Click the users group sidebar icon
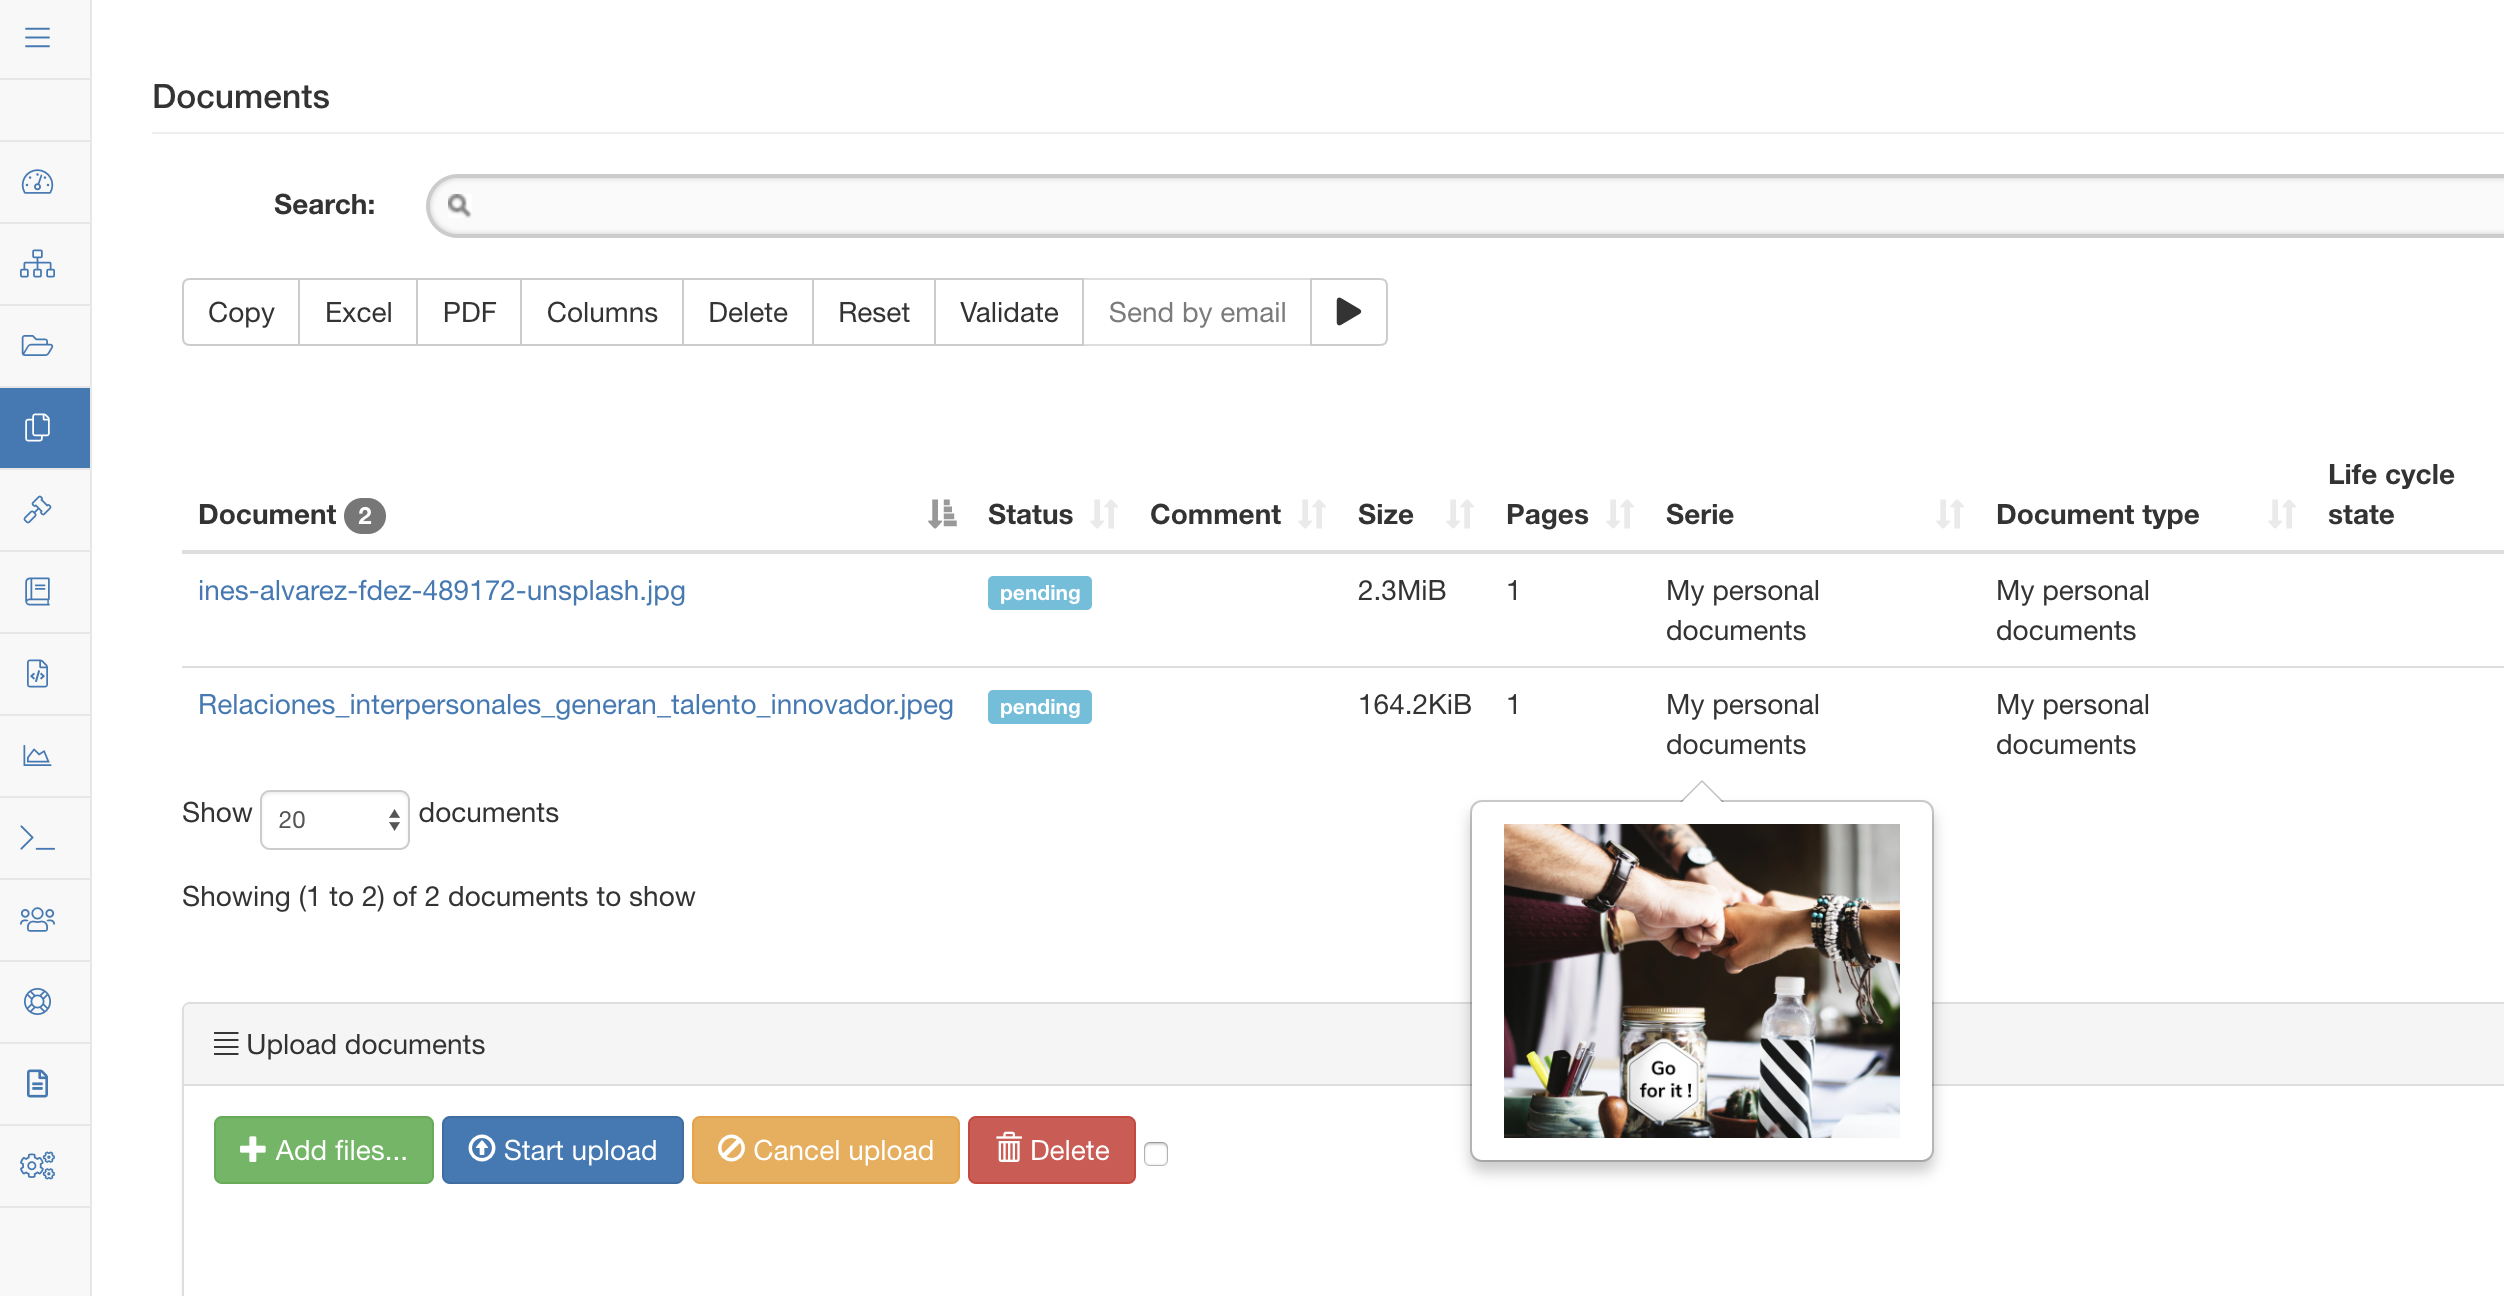This screenshot has height=1296, width=2504. click(x=37, y=920)
